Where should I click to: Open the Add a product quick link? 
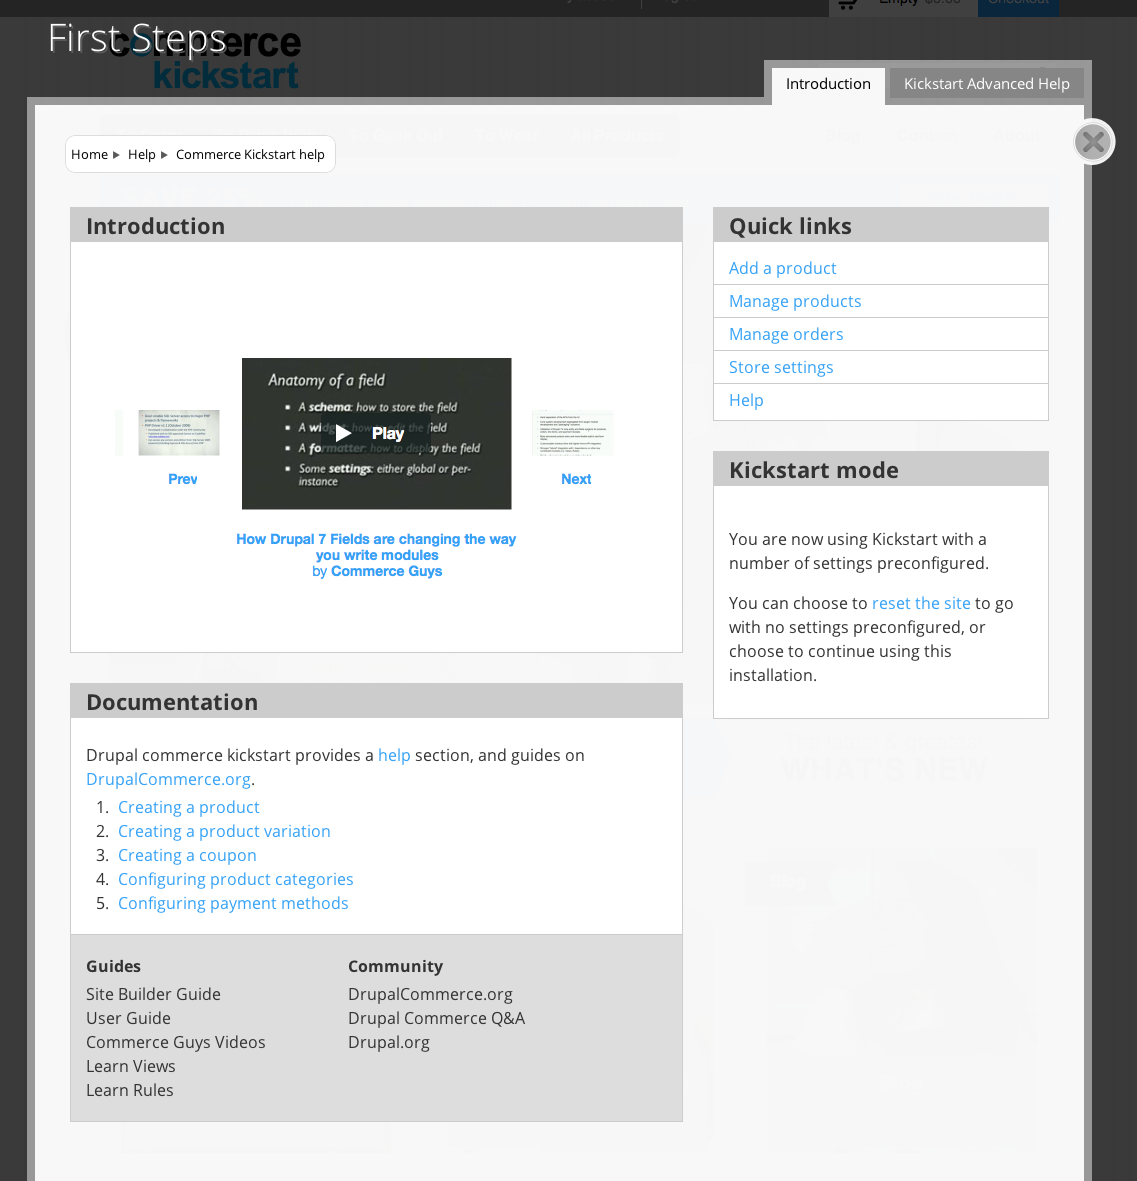[x=783, y=268]
